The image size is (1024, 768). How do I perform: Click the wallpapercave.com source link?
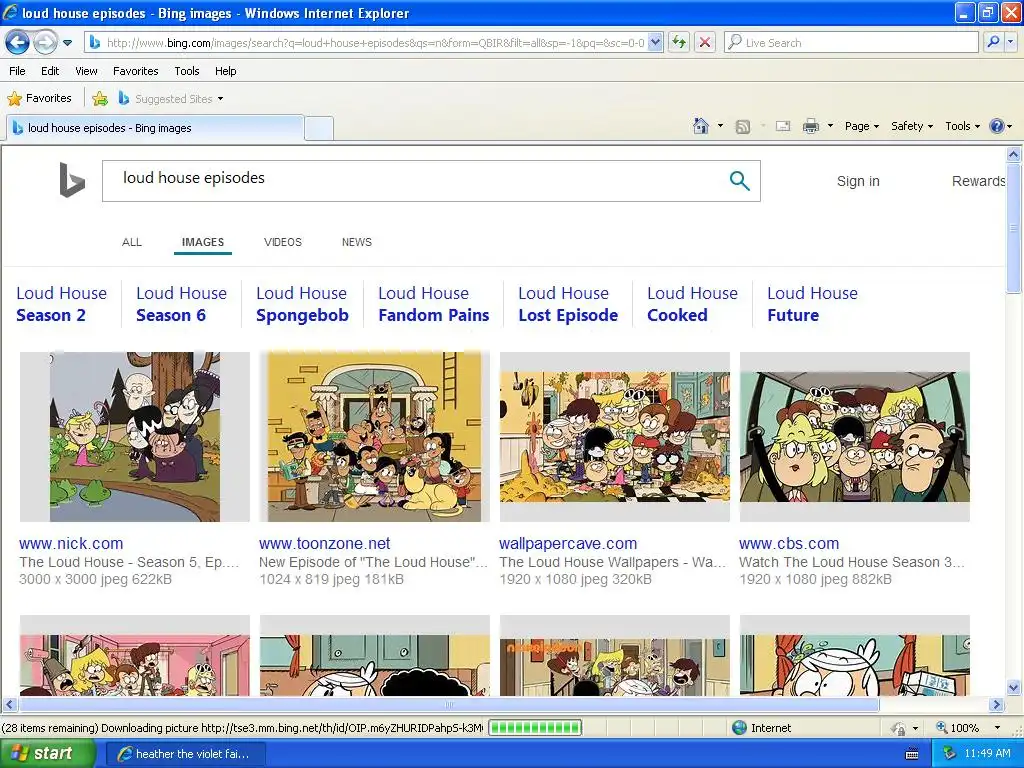[x=568, y=543]
